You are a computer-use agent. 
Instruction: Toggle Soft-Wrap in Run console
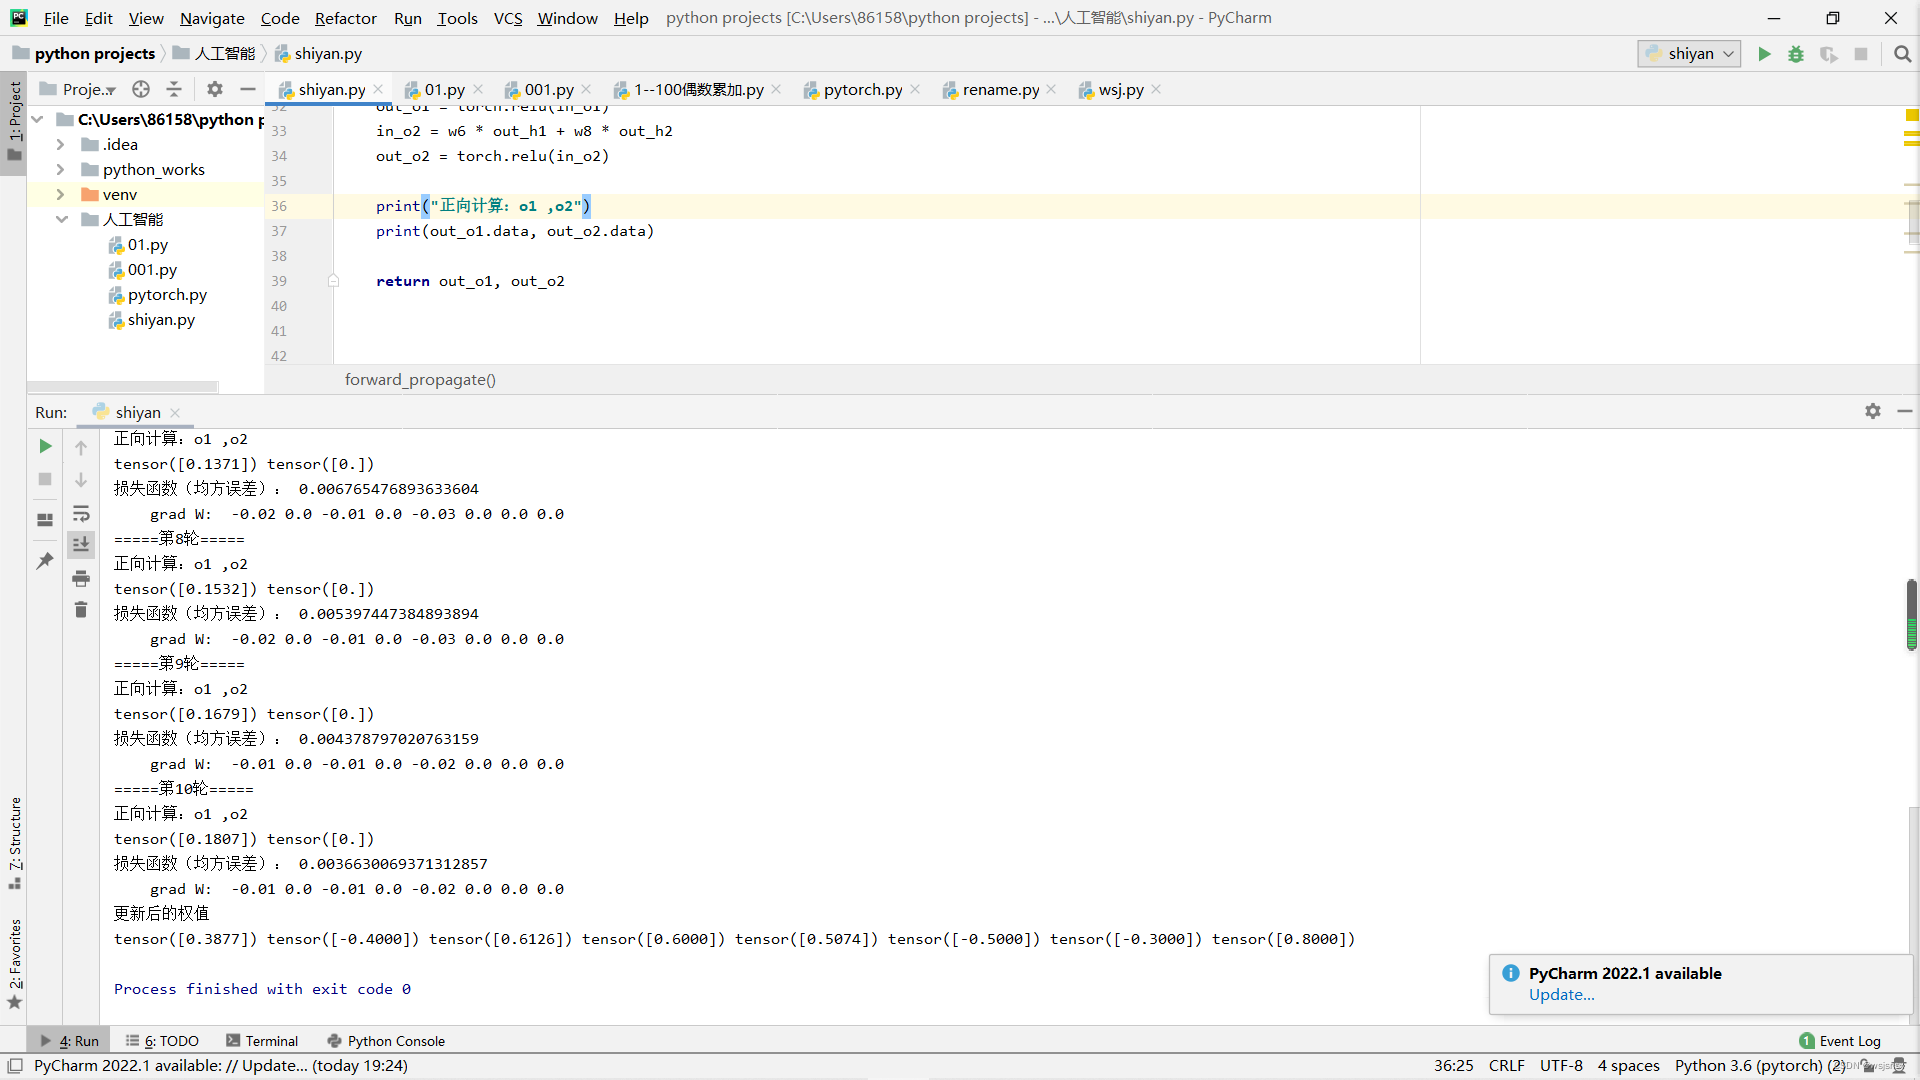(x=81, y=514)
